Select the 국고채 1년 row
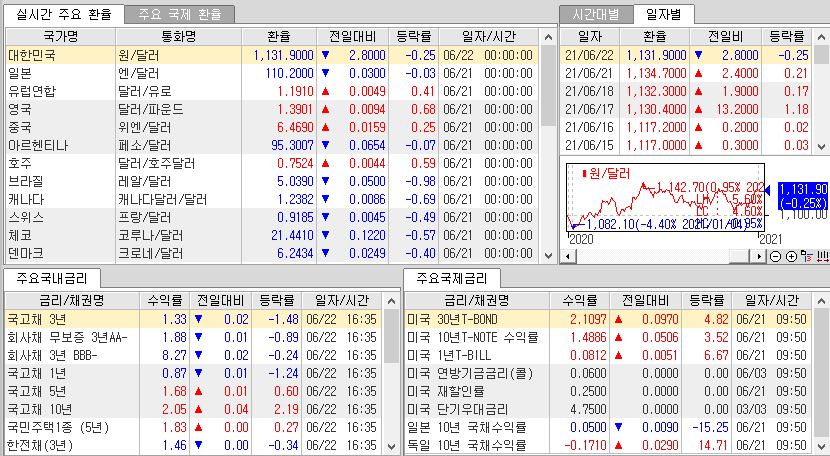830x456 pixels. (x=194, y=373)
